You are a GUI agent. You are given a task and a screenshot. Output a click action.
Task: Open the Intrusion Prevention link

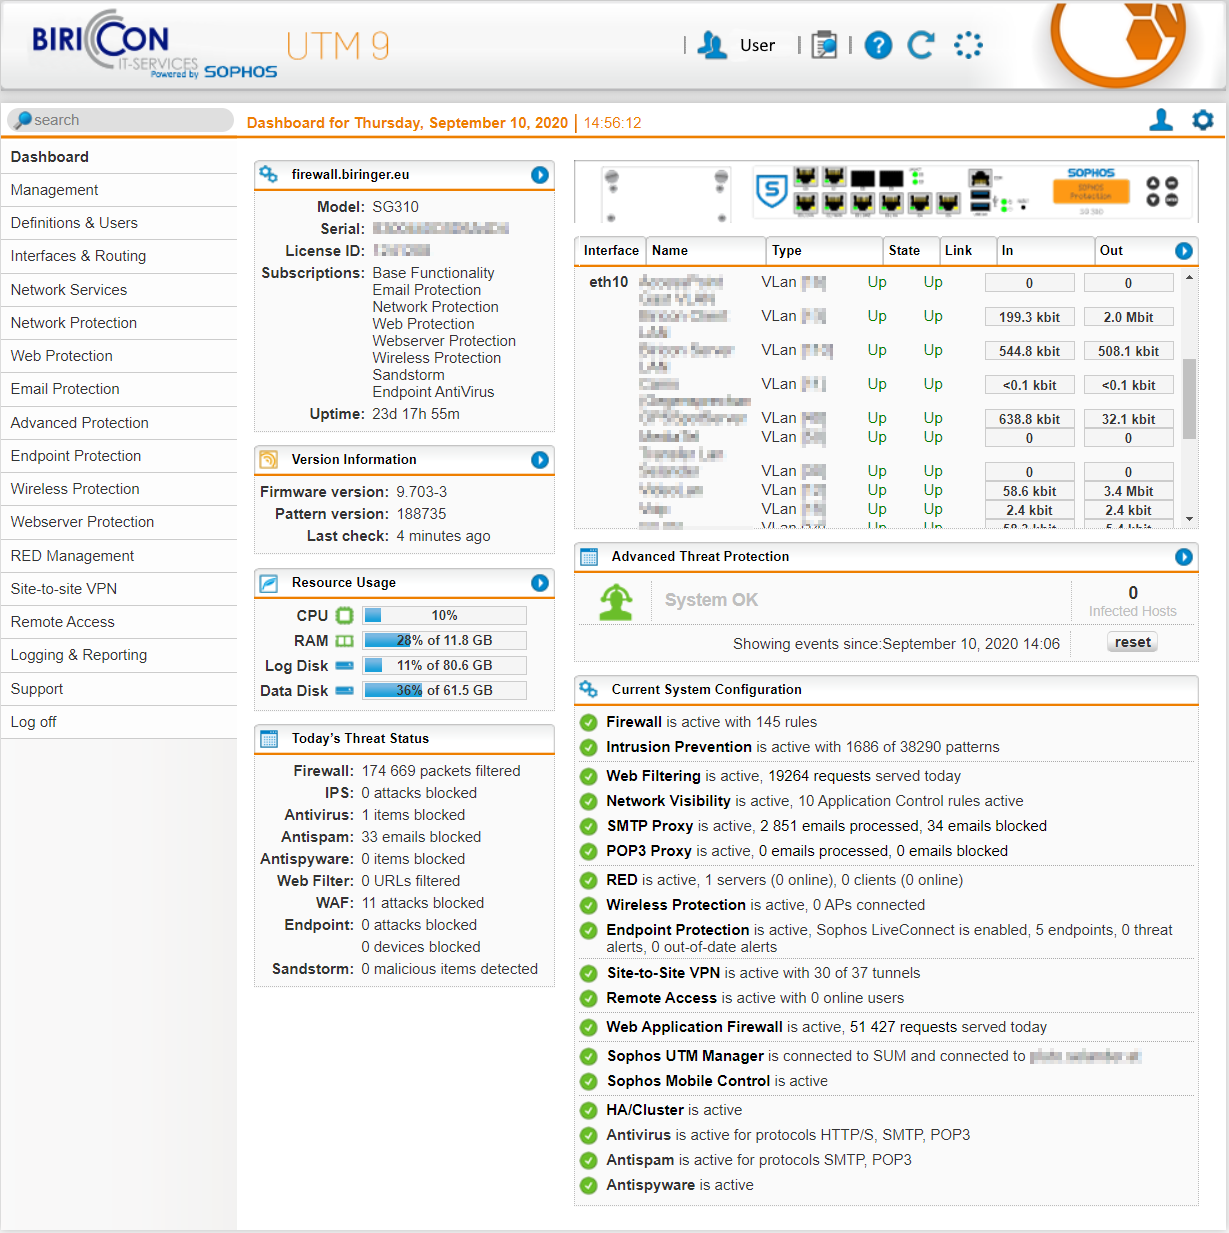679,747
